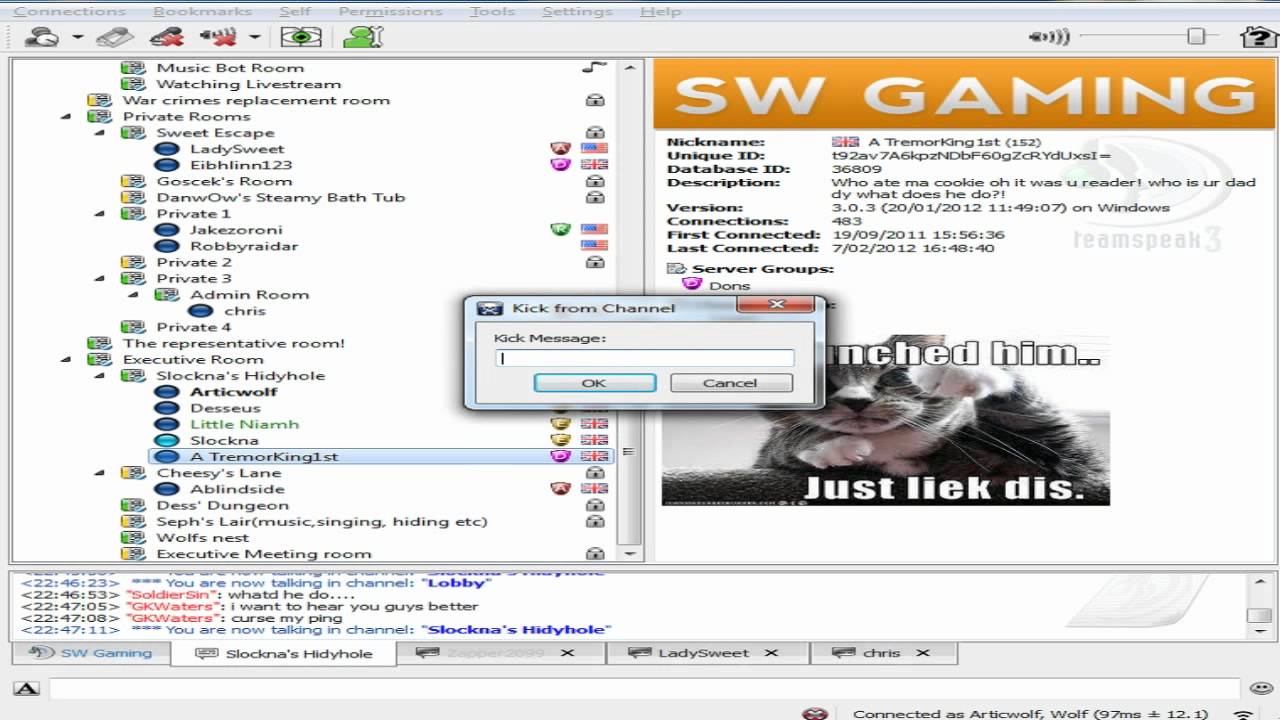
Task: Click the UK flag beside Eibhlinn123
Action: click(x=594, y=165)
